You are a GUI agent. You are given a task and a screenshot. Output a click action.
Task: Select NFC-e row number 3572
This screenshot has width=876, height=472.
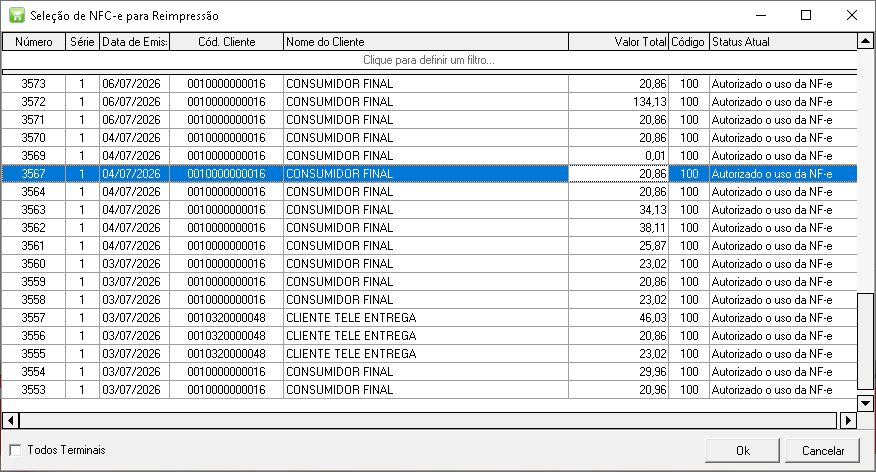point(429,102)
